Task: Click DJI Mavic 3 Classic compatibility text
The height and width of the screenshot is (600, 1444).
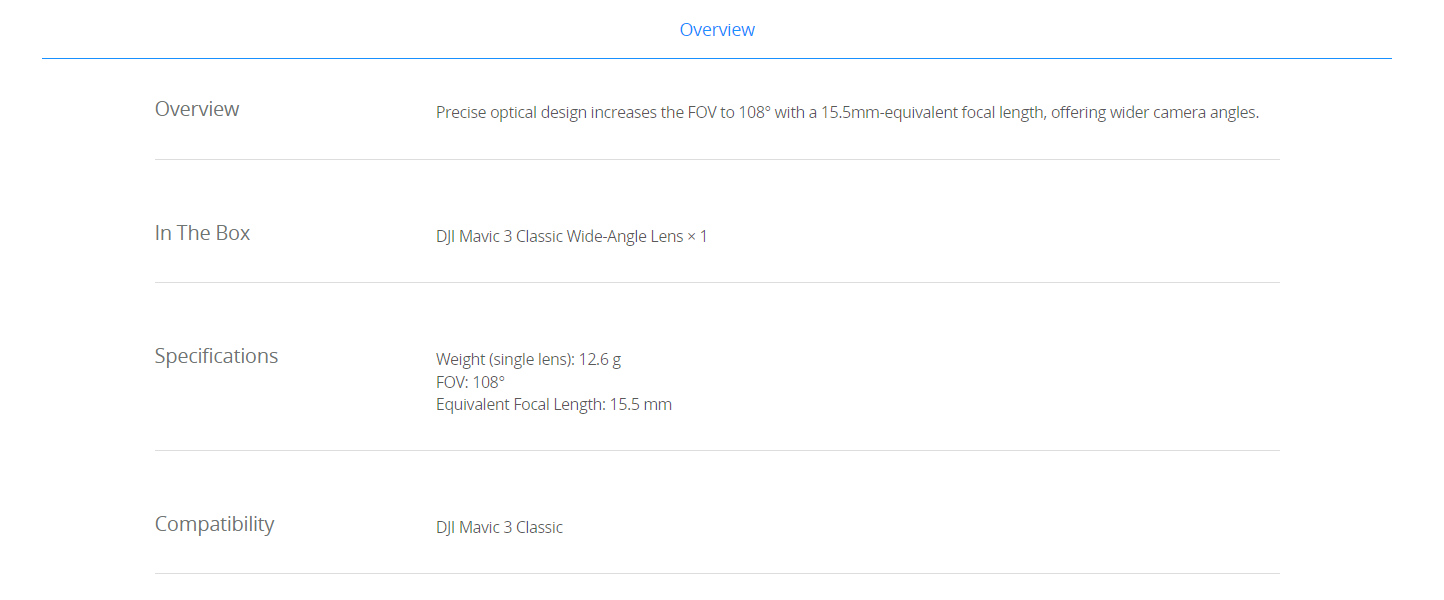Action: (x=499, y=527)
